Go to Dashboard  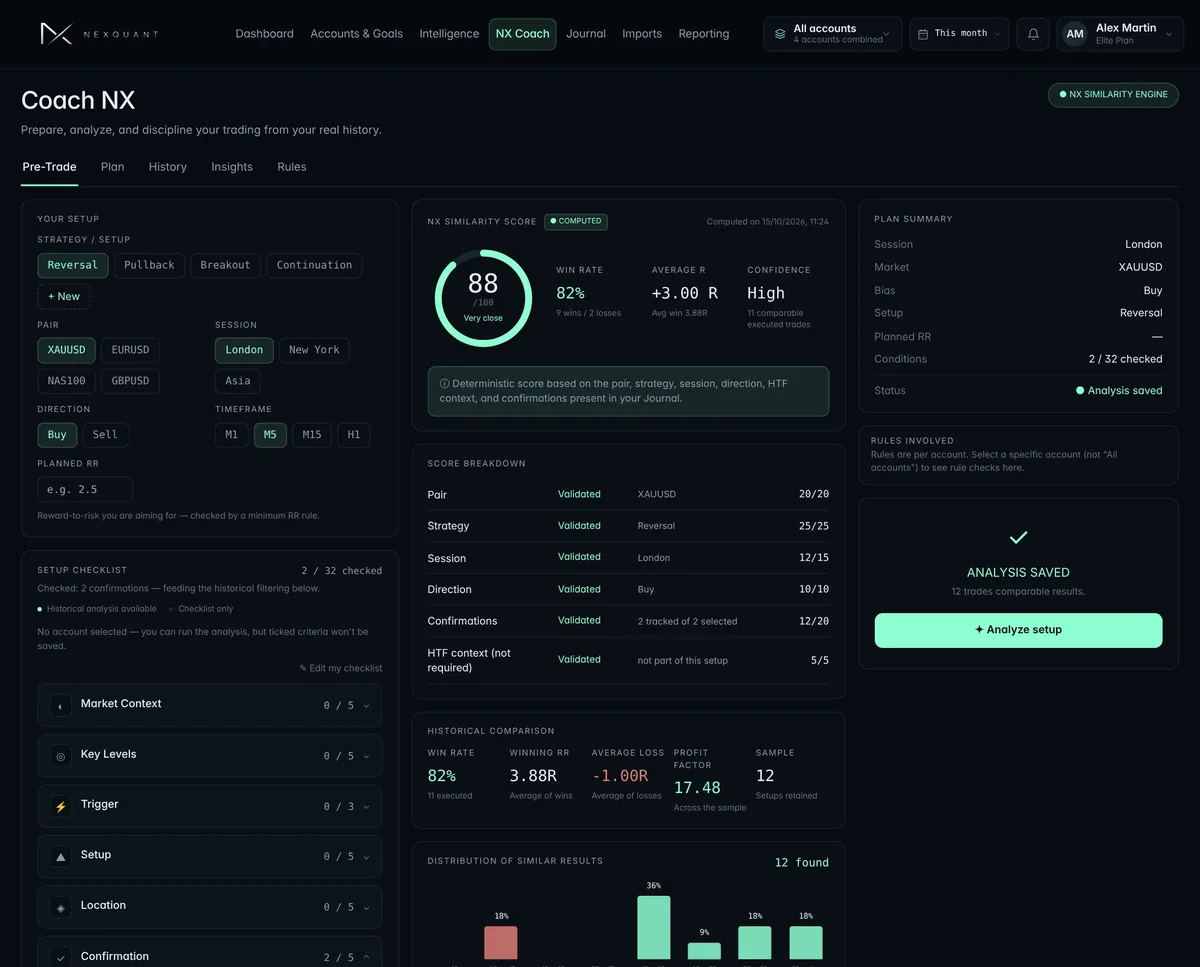265,34
